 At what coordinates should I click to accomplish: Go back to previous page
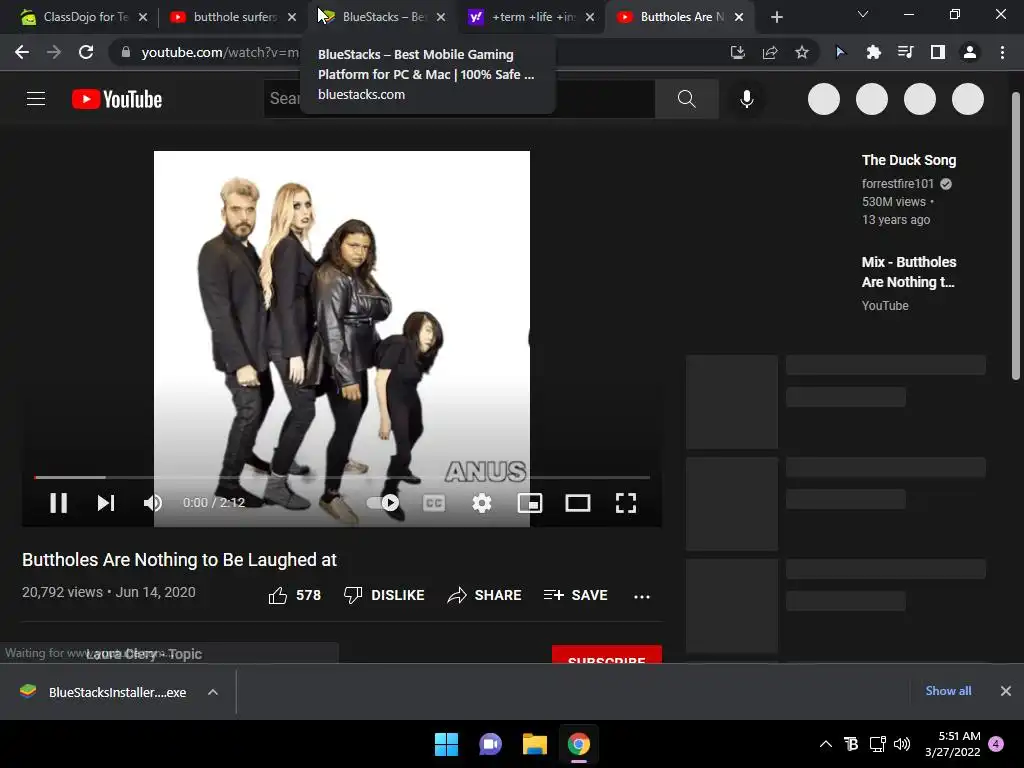click(22, 52)
